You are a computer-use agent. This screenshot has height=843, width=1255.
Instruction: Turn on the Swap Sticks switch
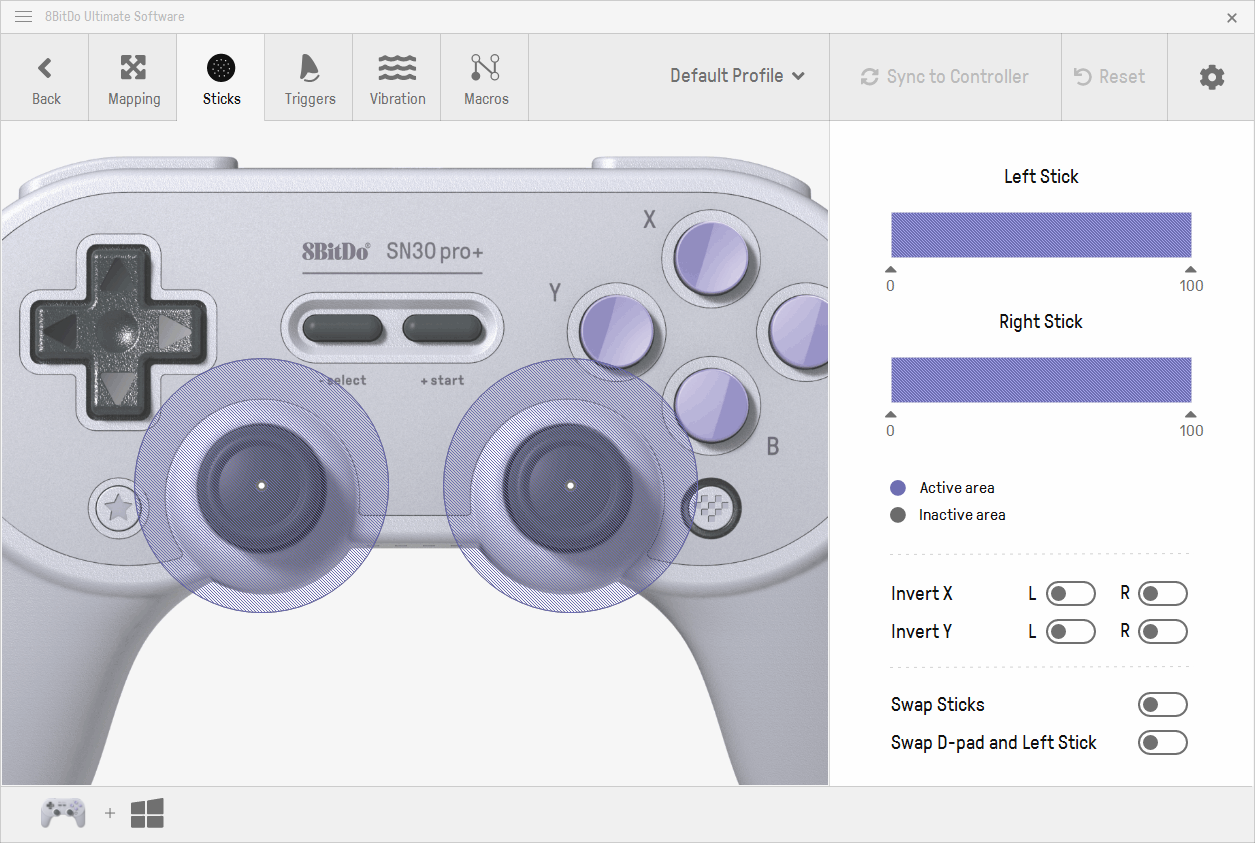click(1163, 705)
